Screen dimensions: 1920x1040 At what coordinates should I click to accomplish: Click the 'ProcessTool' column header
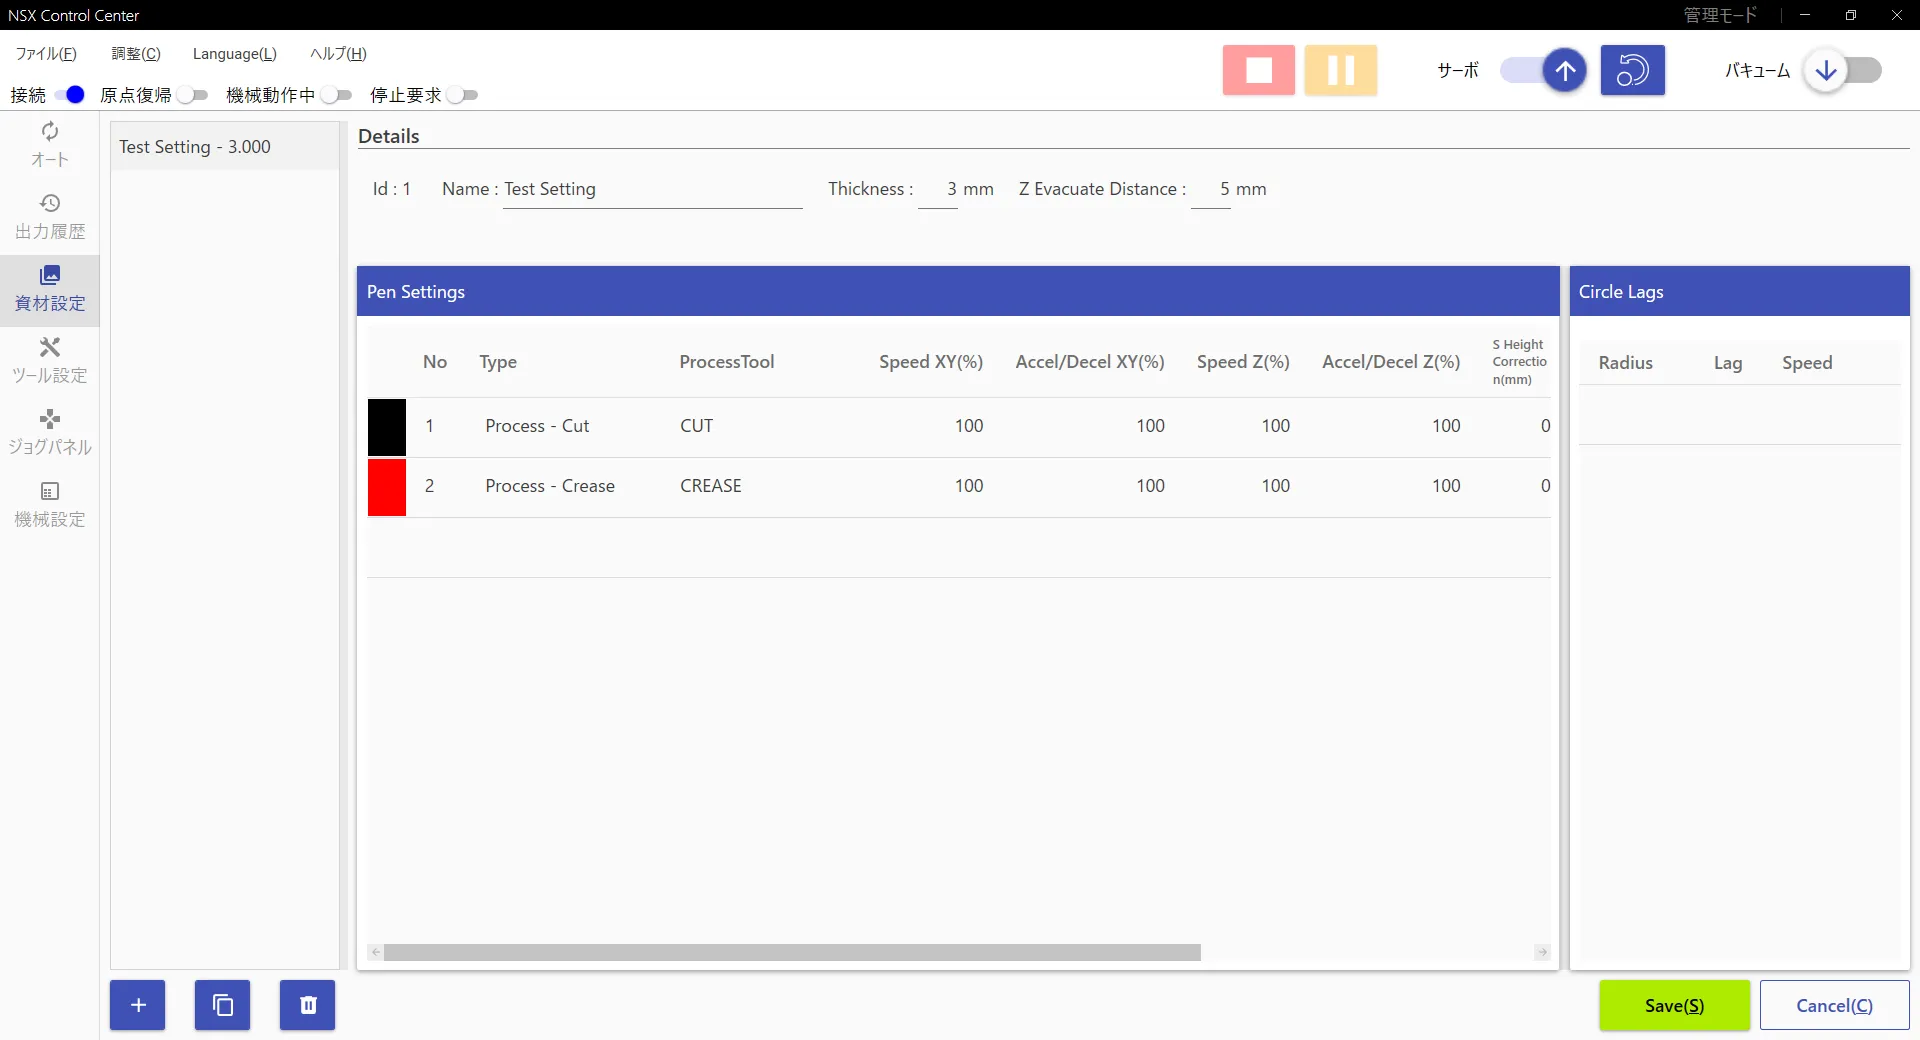727,362
